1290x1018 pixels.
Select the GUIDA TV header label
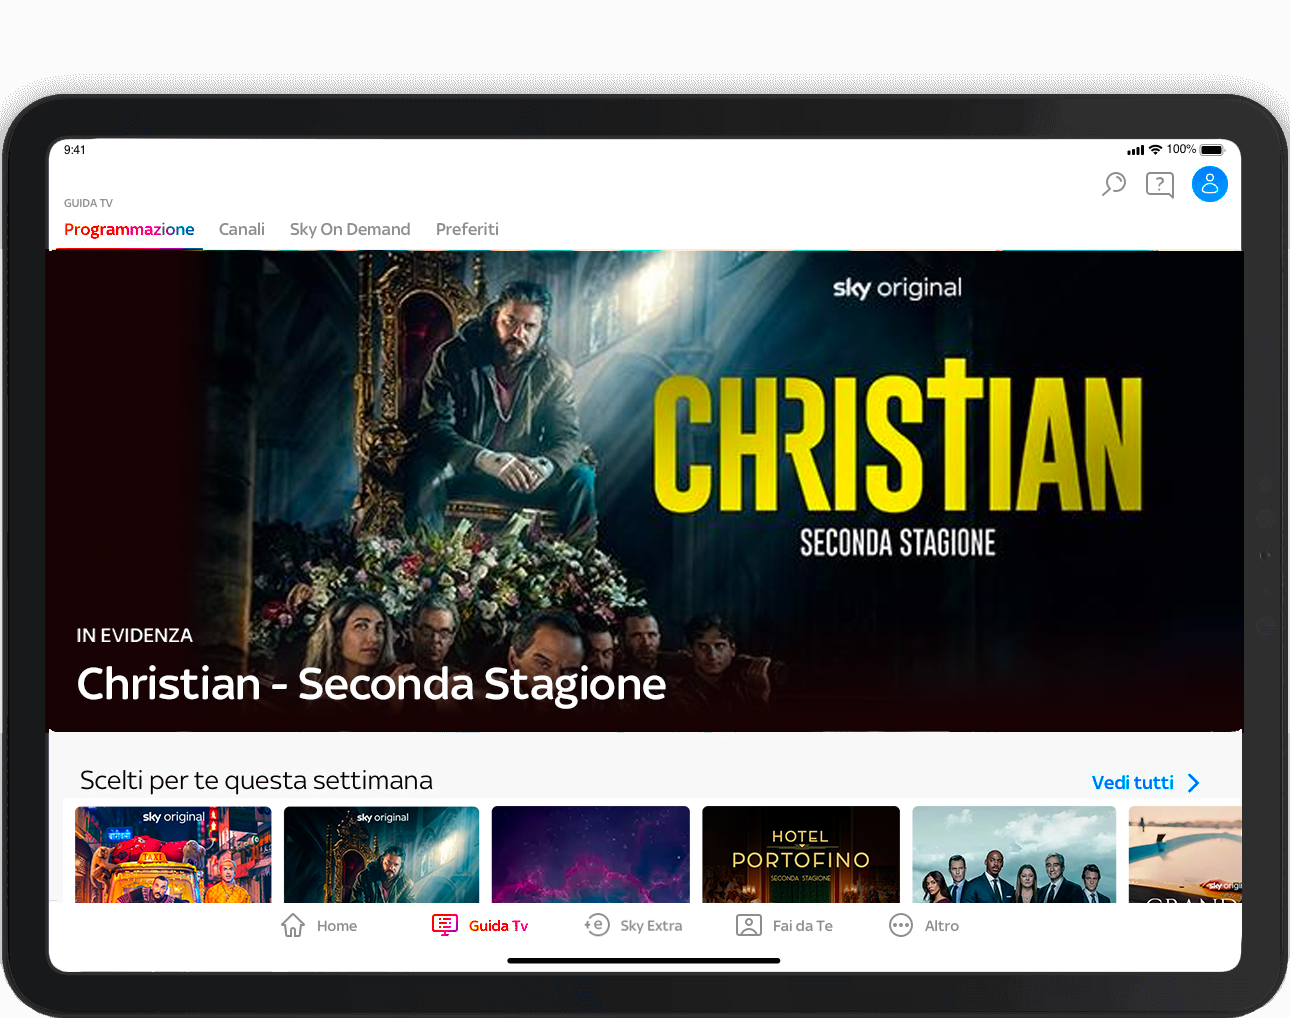coord(88,203)
